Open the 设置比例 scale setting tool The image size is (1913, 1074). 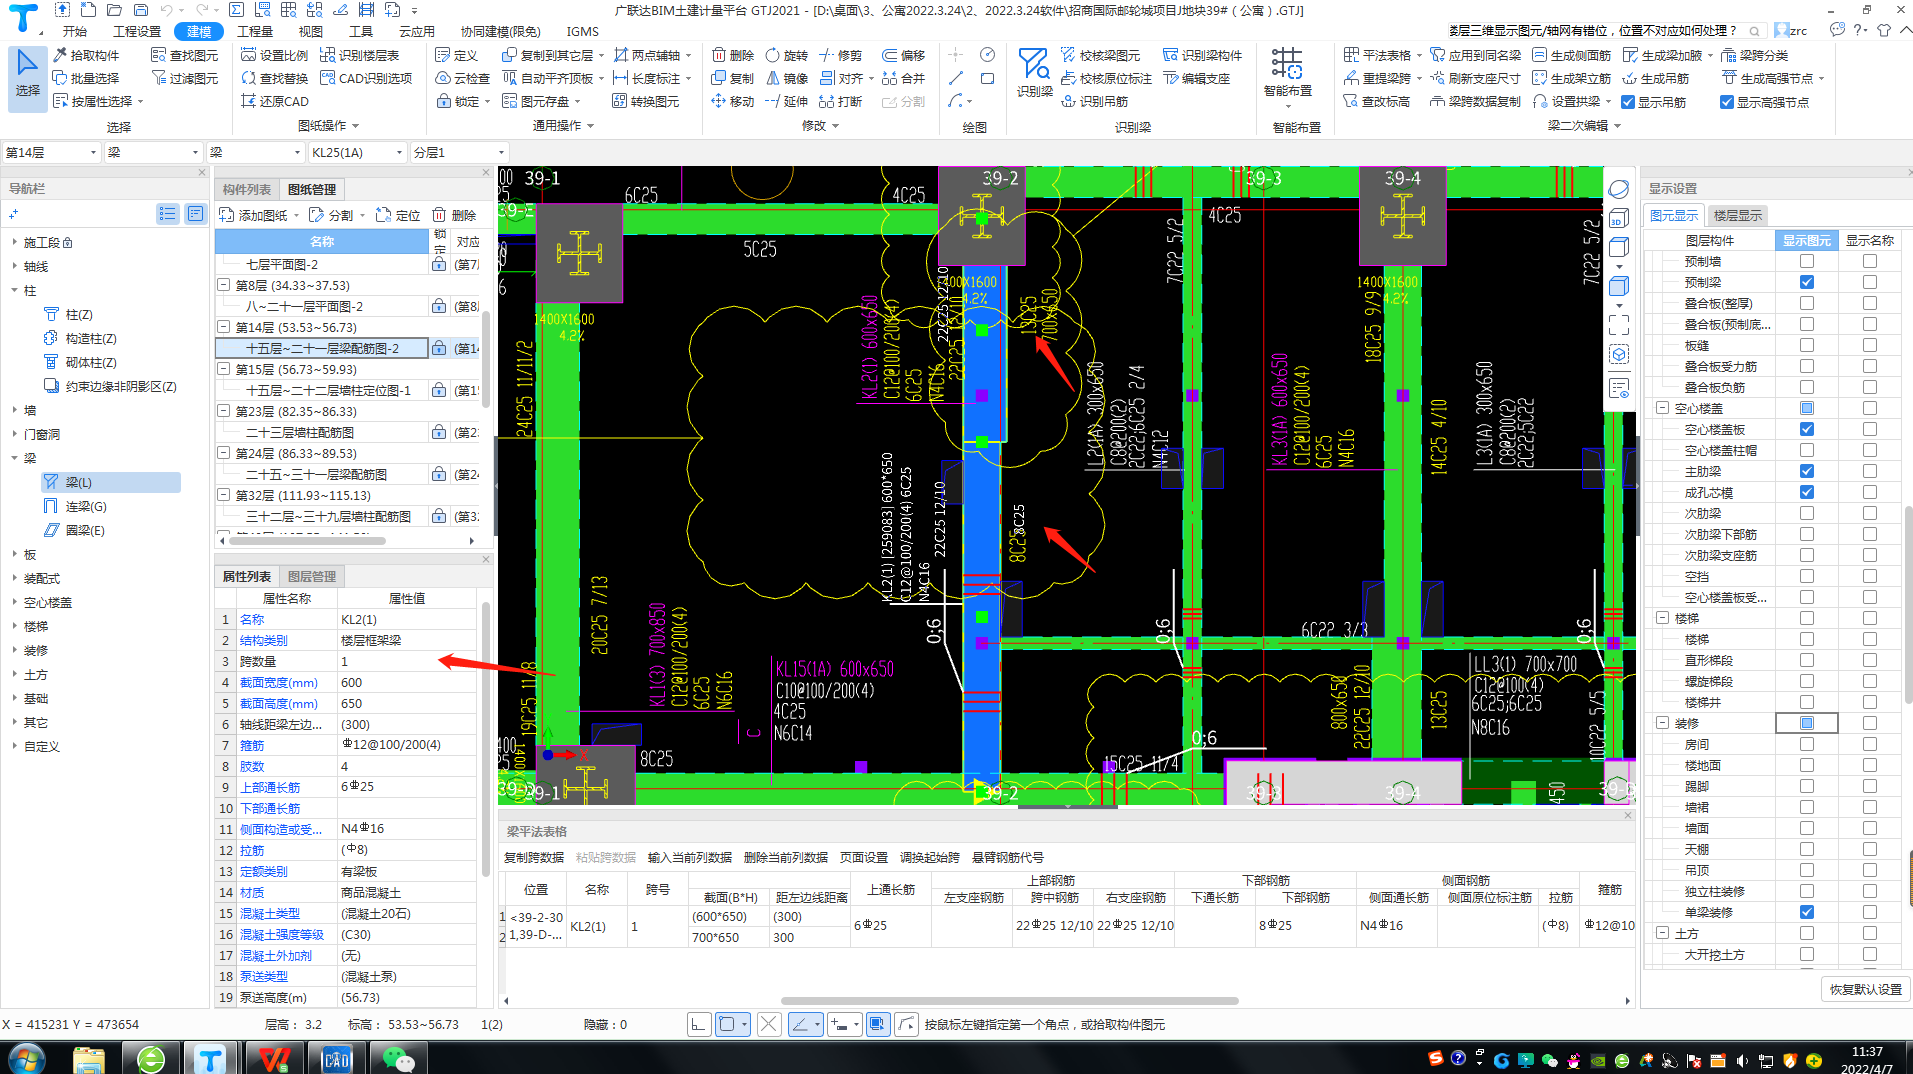[x=275, y=55]
